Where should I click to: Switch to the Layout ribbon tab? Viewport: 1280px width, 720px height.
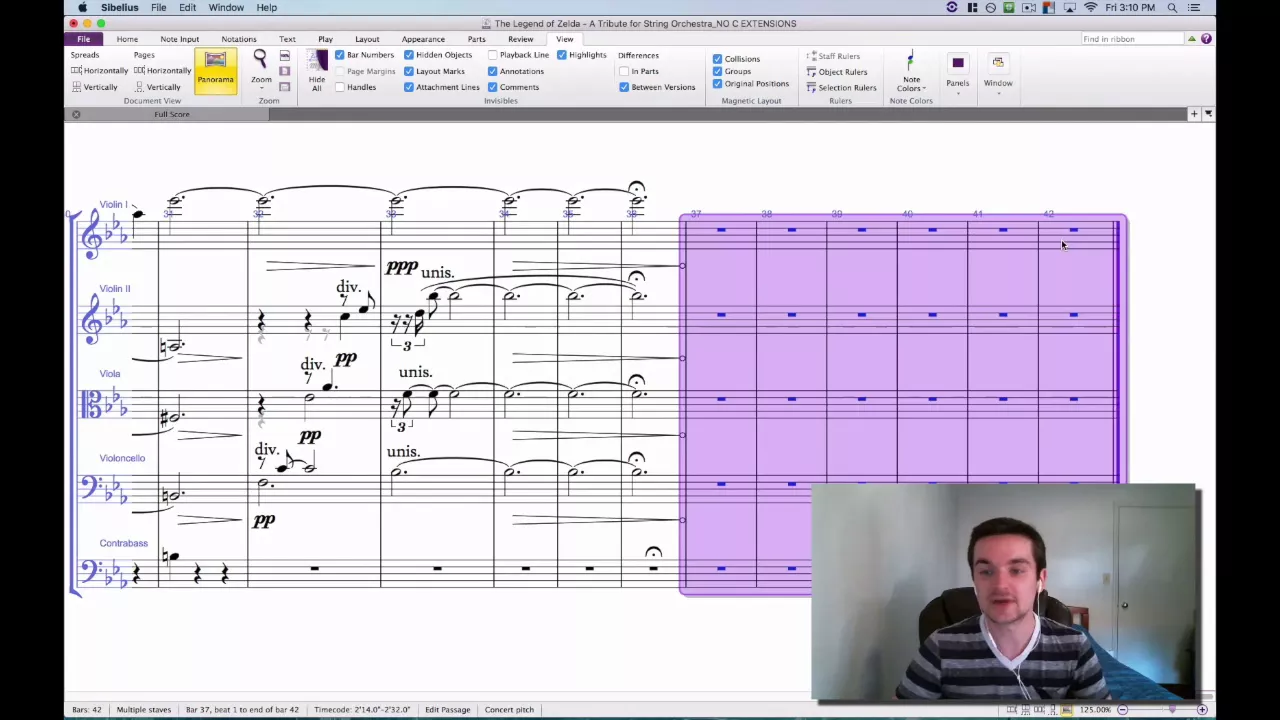pos(367,39)
